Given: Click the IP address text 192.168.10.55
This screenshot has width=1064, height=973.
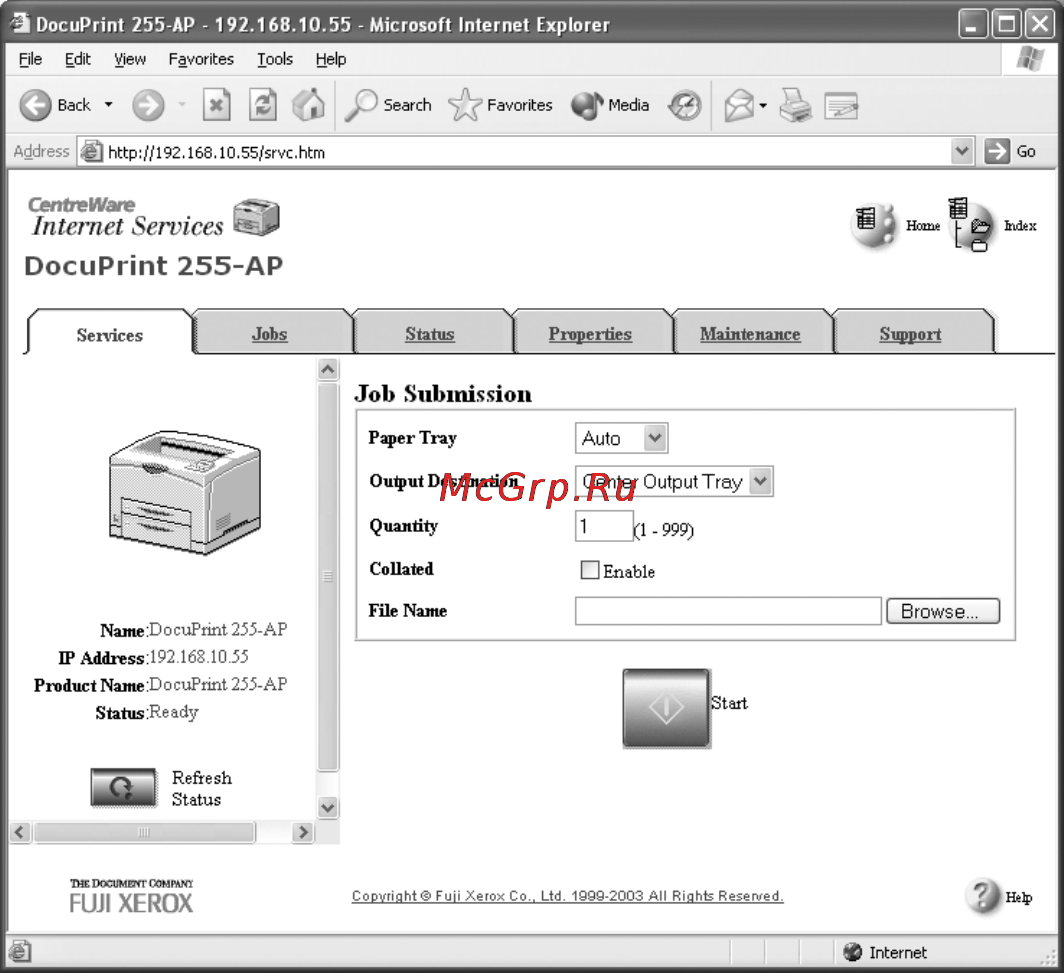Looking at the screenshot, I should pos(199,657).
